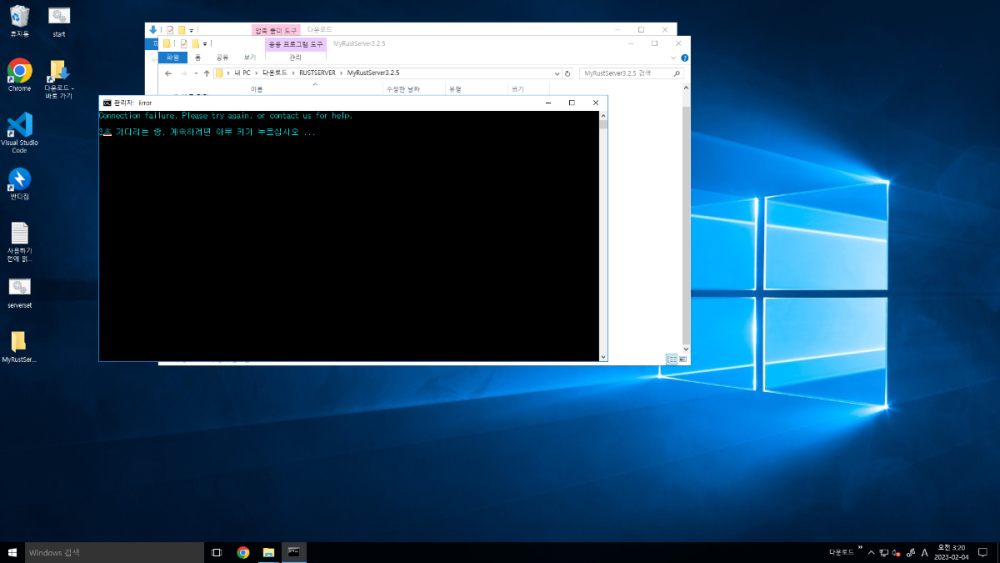This screenshot has width=1000, height=563.
Task: Click the refresh button beside address bar
Action: tap(568, 73)
